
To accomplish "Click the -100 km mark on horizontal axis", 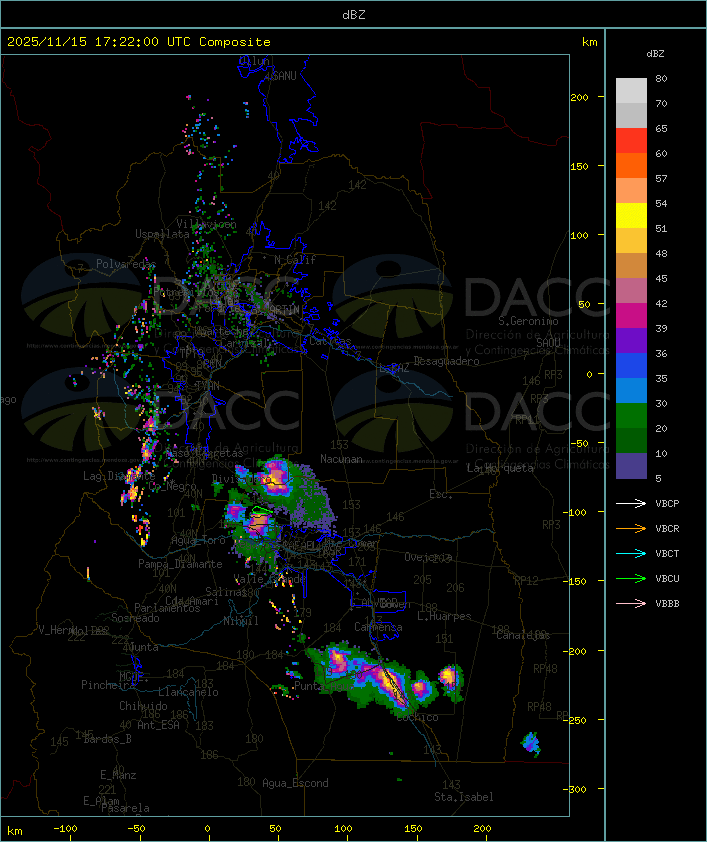I will 65,829.
